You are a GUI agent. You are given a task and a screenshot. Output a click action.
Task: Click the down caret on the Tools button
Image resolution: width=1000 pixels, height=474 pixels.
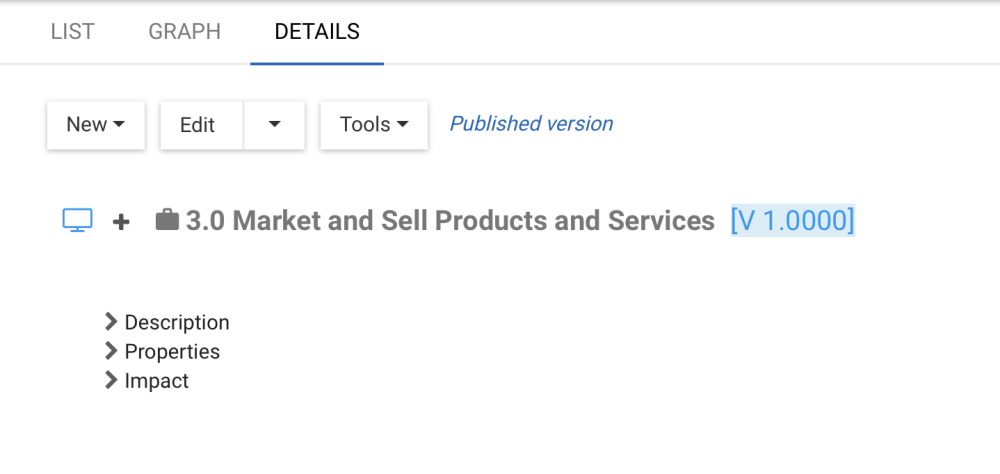tap(403, 125)
